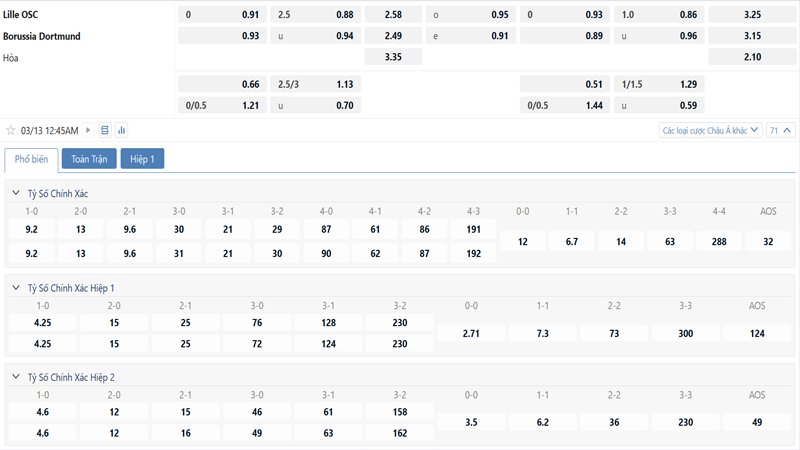Viewport: 800px width, 450px height.
Task: Click full-match 4-4 score odds 288
Action: 719,241
